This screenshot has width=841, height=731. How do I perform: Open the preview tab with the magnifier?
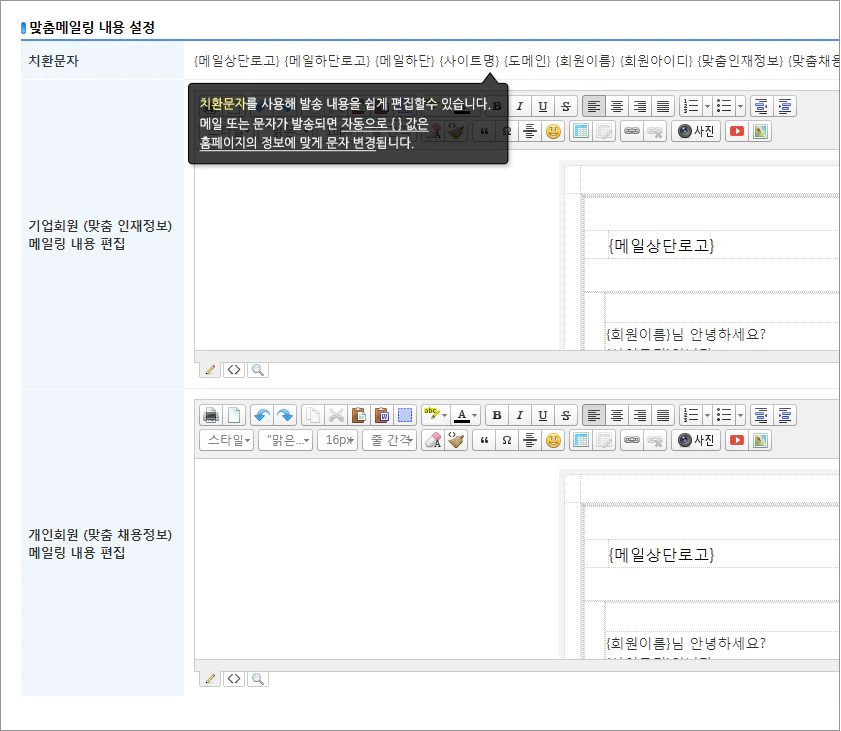(258, 678)
